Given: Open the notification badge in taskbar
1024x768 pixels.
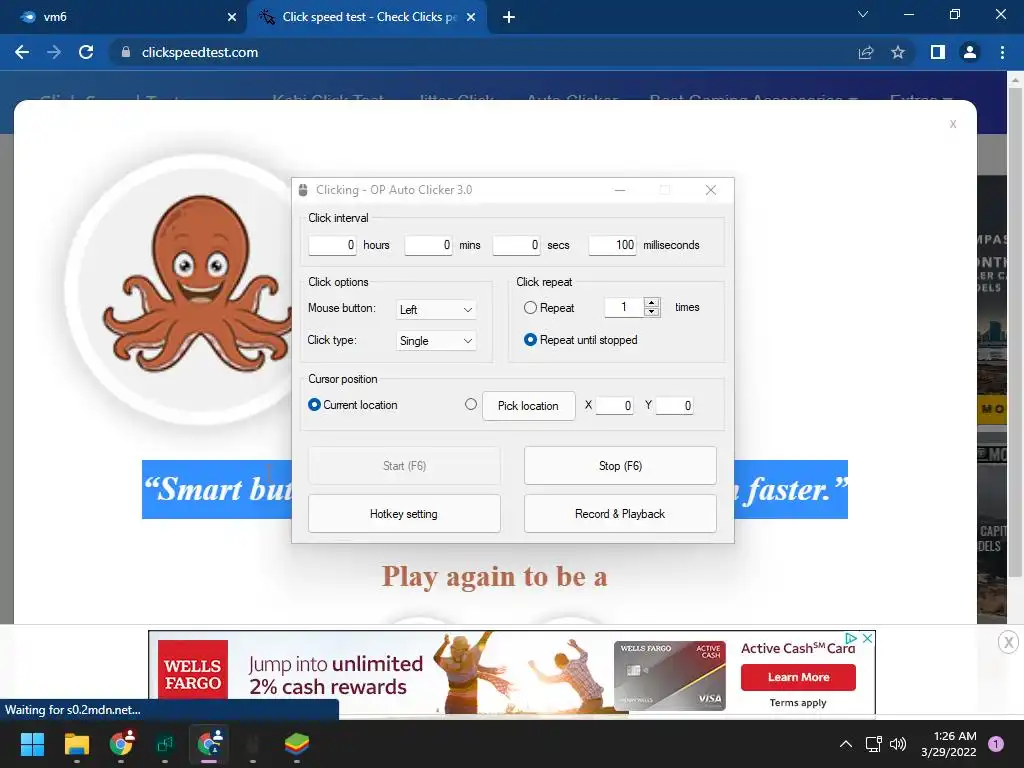Looking at the screenshot, I should click(996, 744).
